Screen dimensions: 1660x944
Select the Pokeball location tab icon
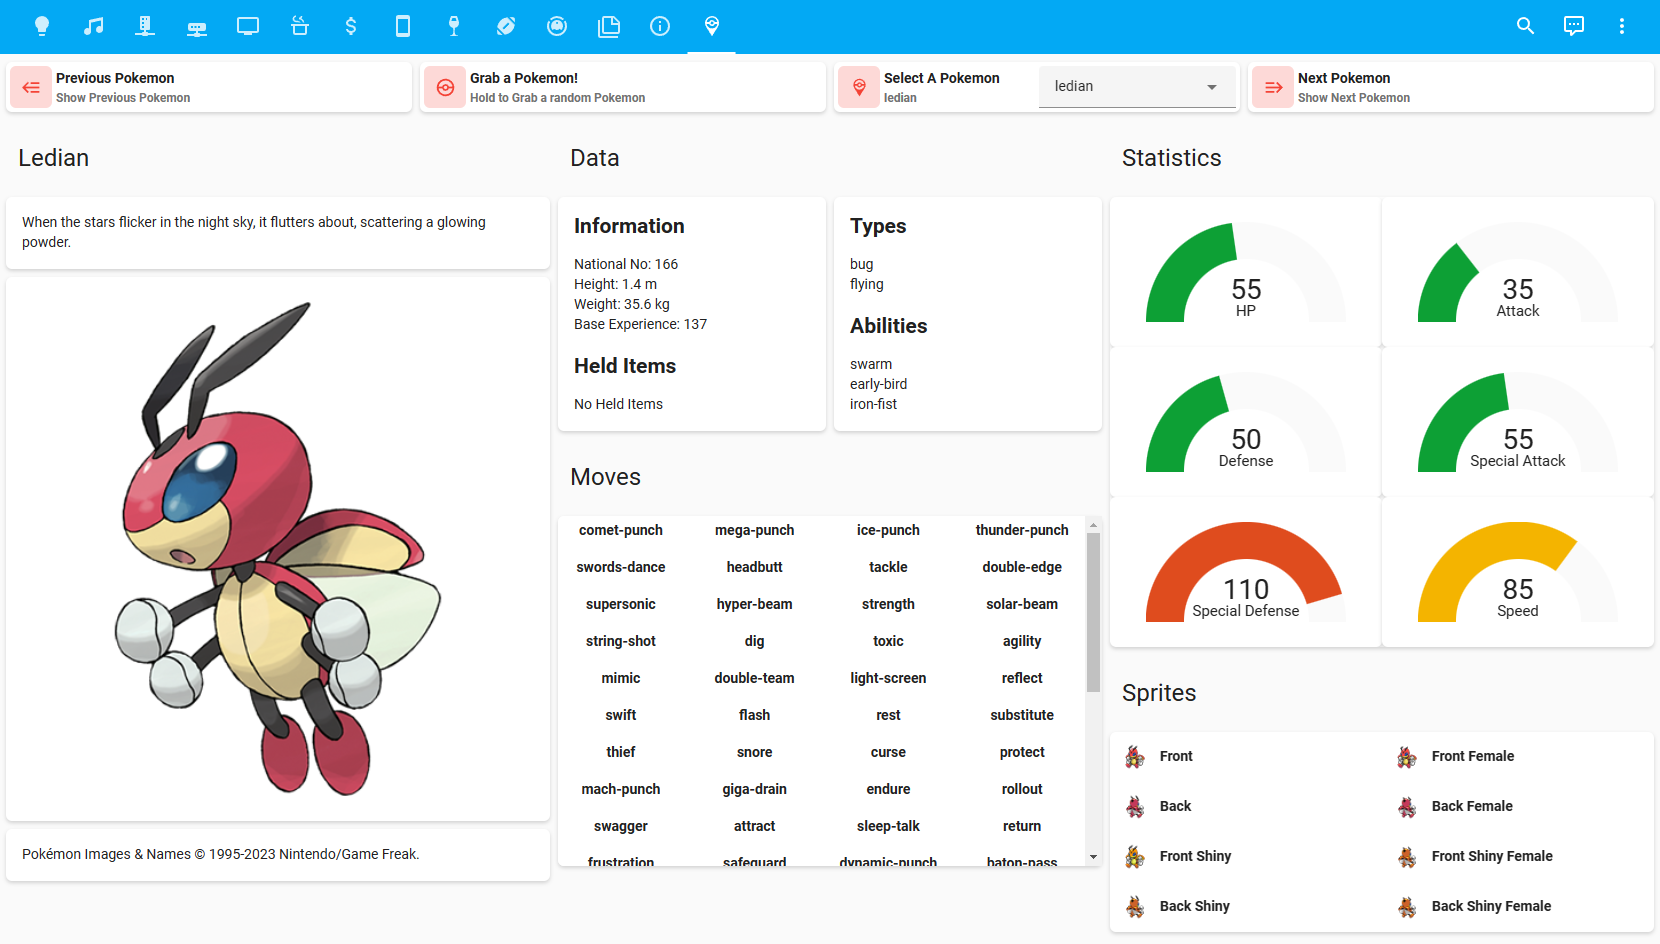[712, 26]
